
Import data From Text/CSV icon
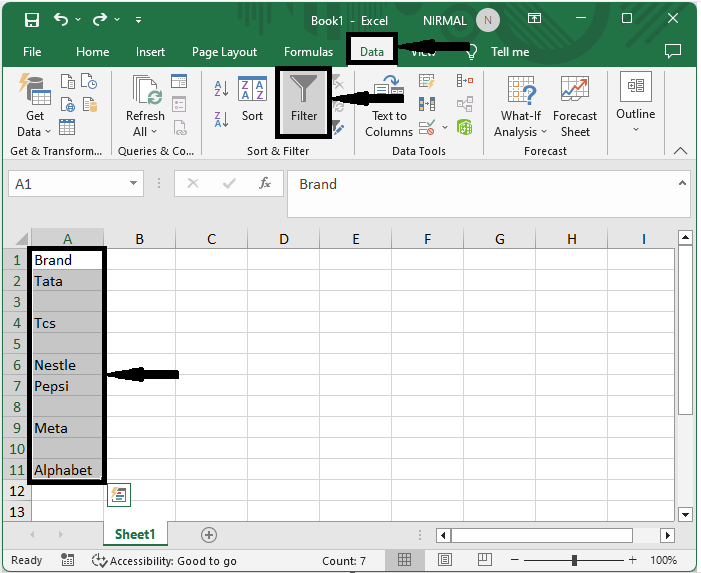click(68, 81)
